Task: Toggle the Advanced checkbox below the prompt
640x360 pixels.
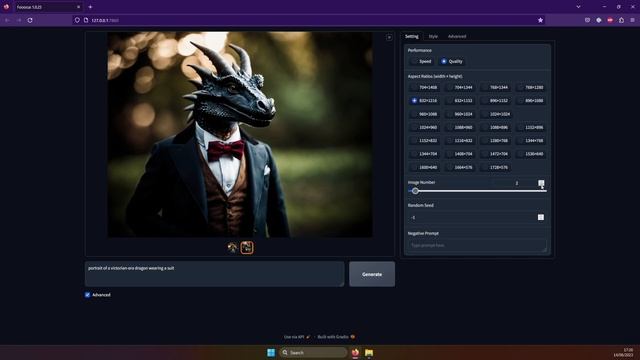Action: coord(87,295)
